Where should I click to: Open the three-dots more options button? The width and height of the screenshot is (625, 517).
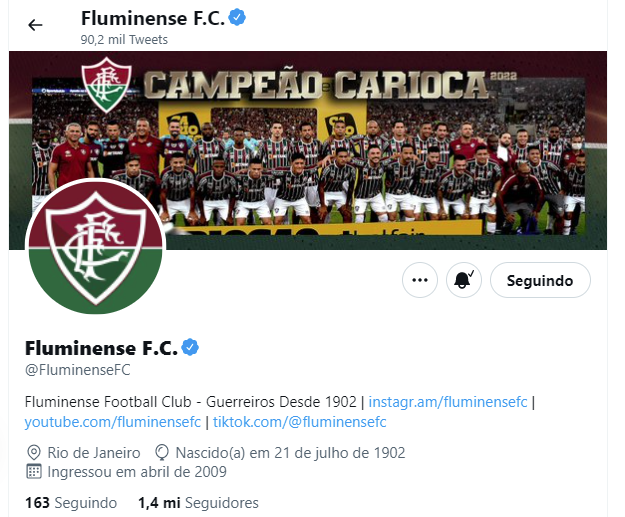point(420,280)
